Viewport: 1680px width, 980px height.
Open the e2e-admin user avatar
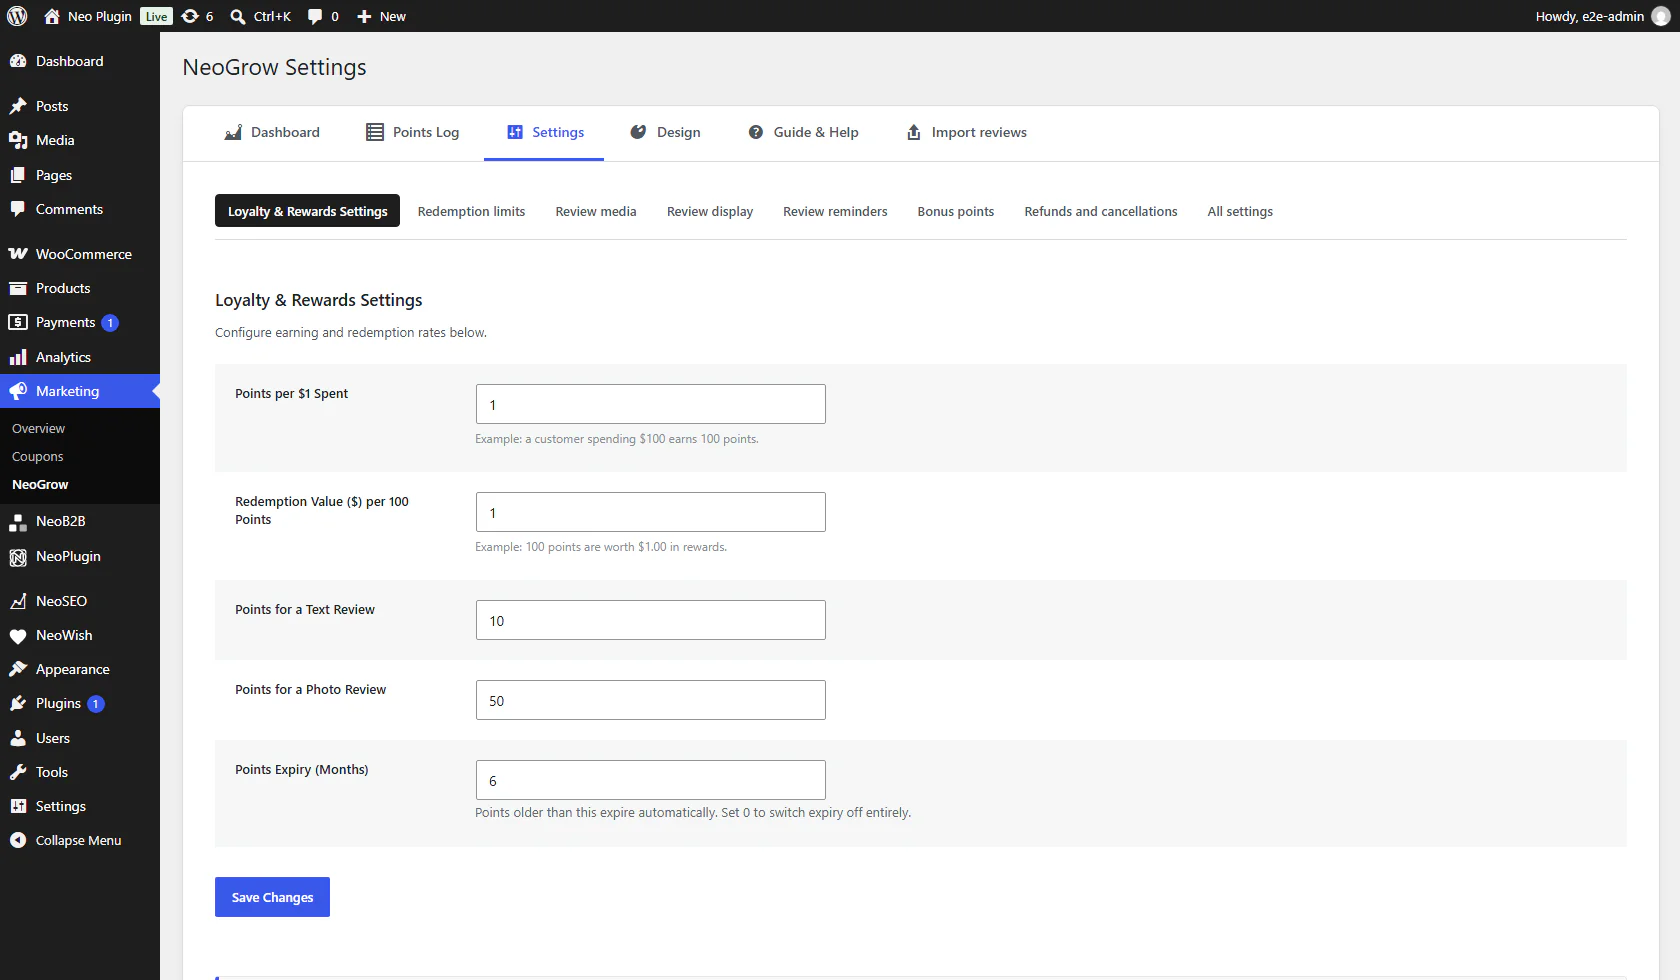point(1661,16)
